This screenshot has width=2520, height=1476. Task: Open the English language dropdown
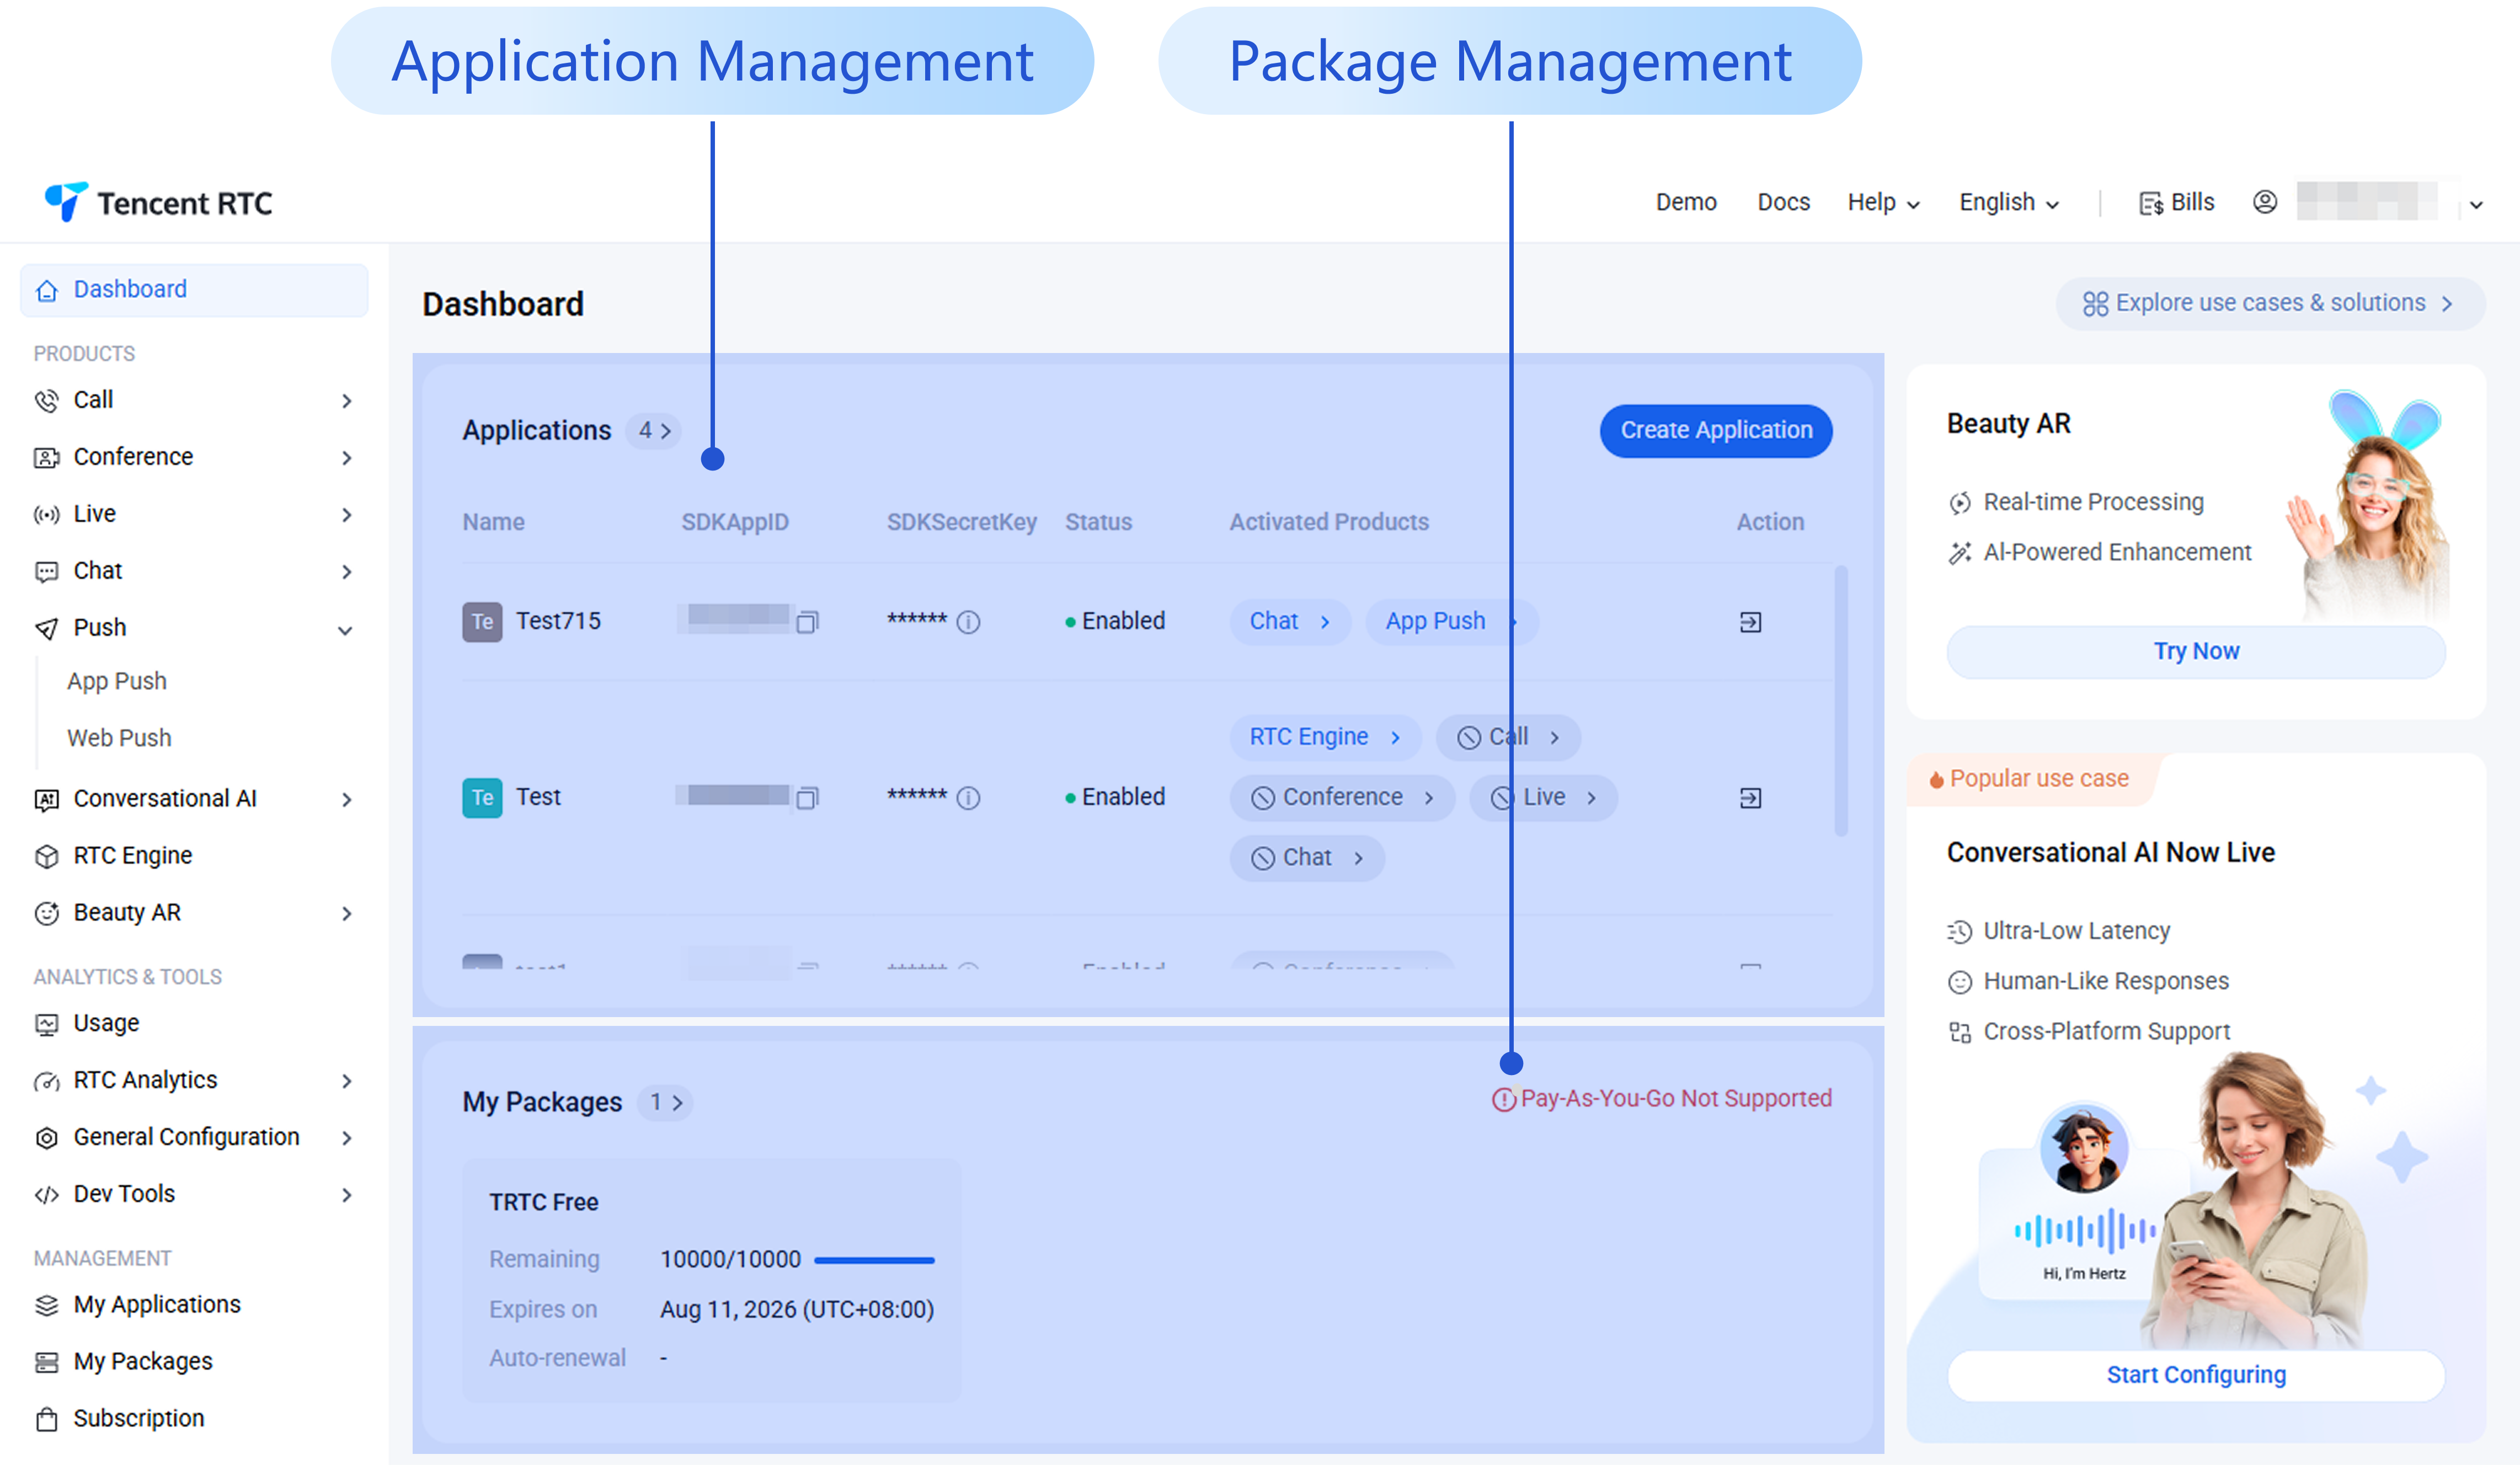click(2009, 203)
